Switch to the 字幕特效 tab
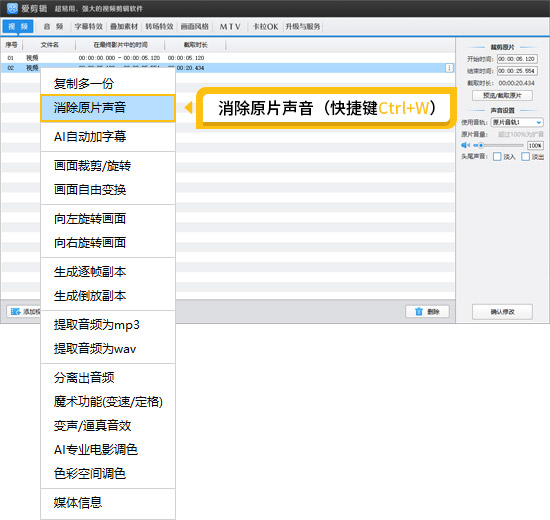Screen dimensions: 550x520 (89, 27)
